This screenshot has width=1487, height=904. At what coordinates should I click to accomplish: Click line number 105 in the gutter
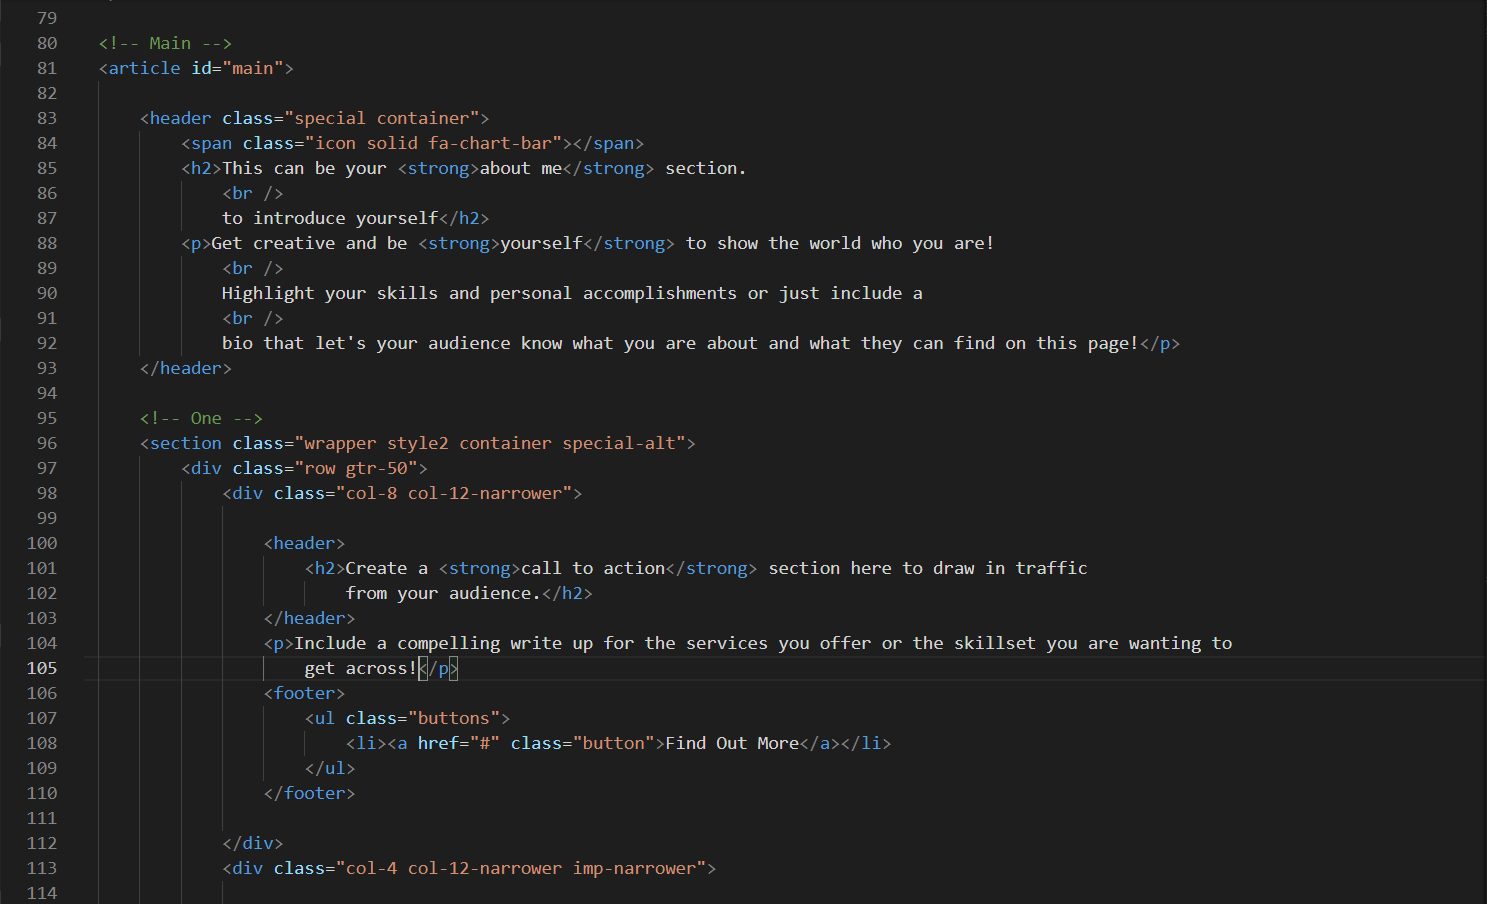click(42, 668)
